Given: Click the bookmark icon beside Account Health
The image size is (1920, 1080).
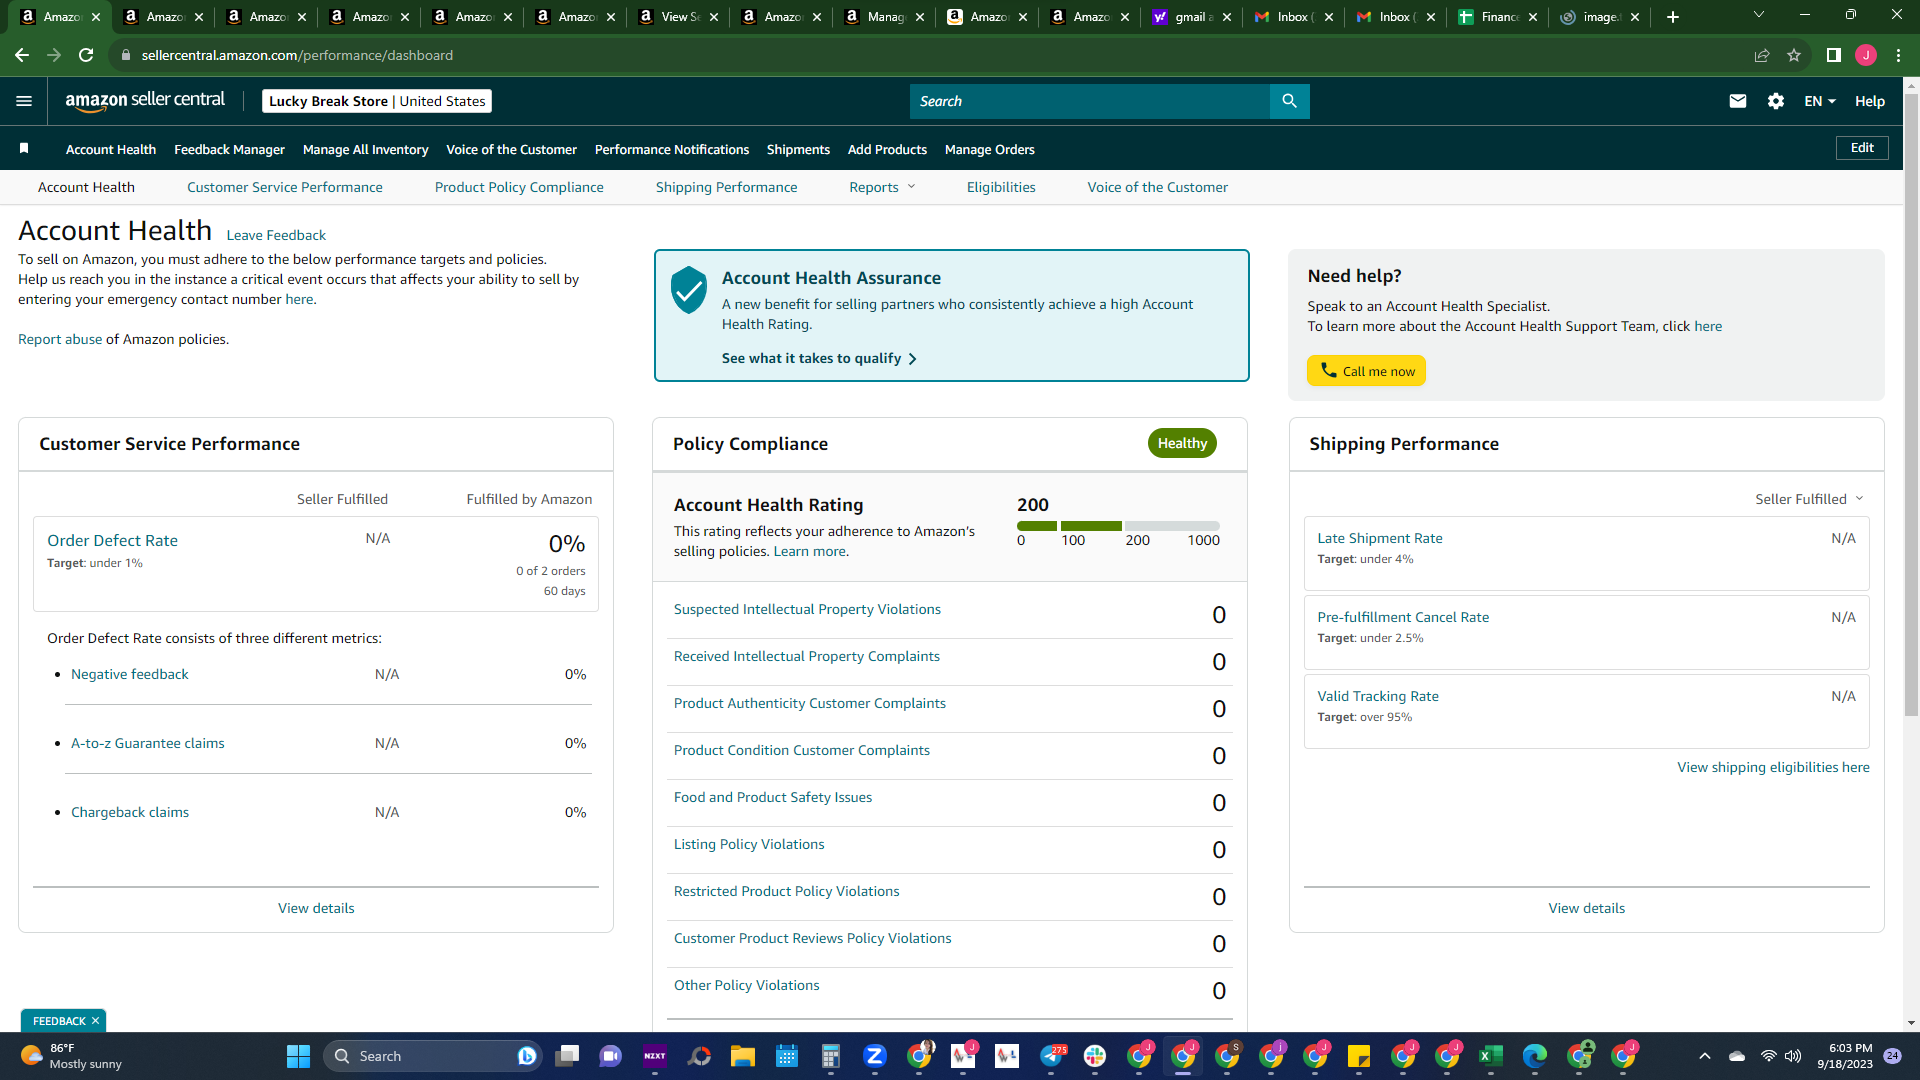Looking at the screenshot, I should [x=24, y=149].
